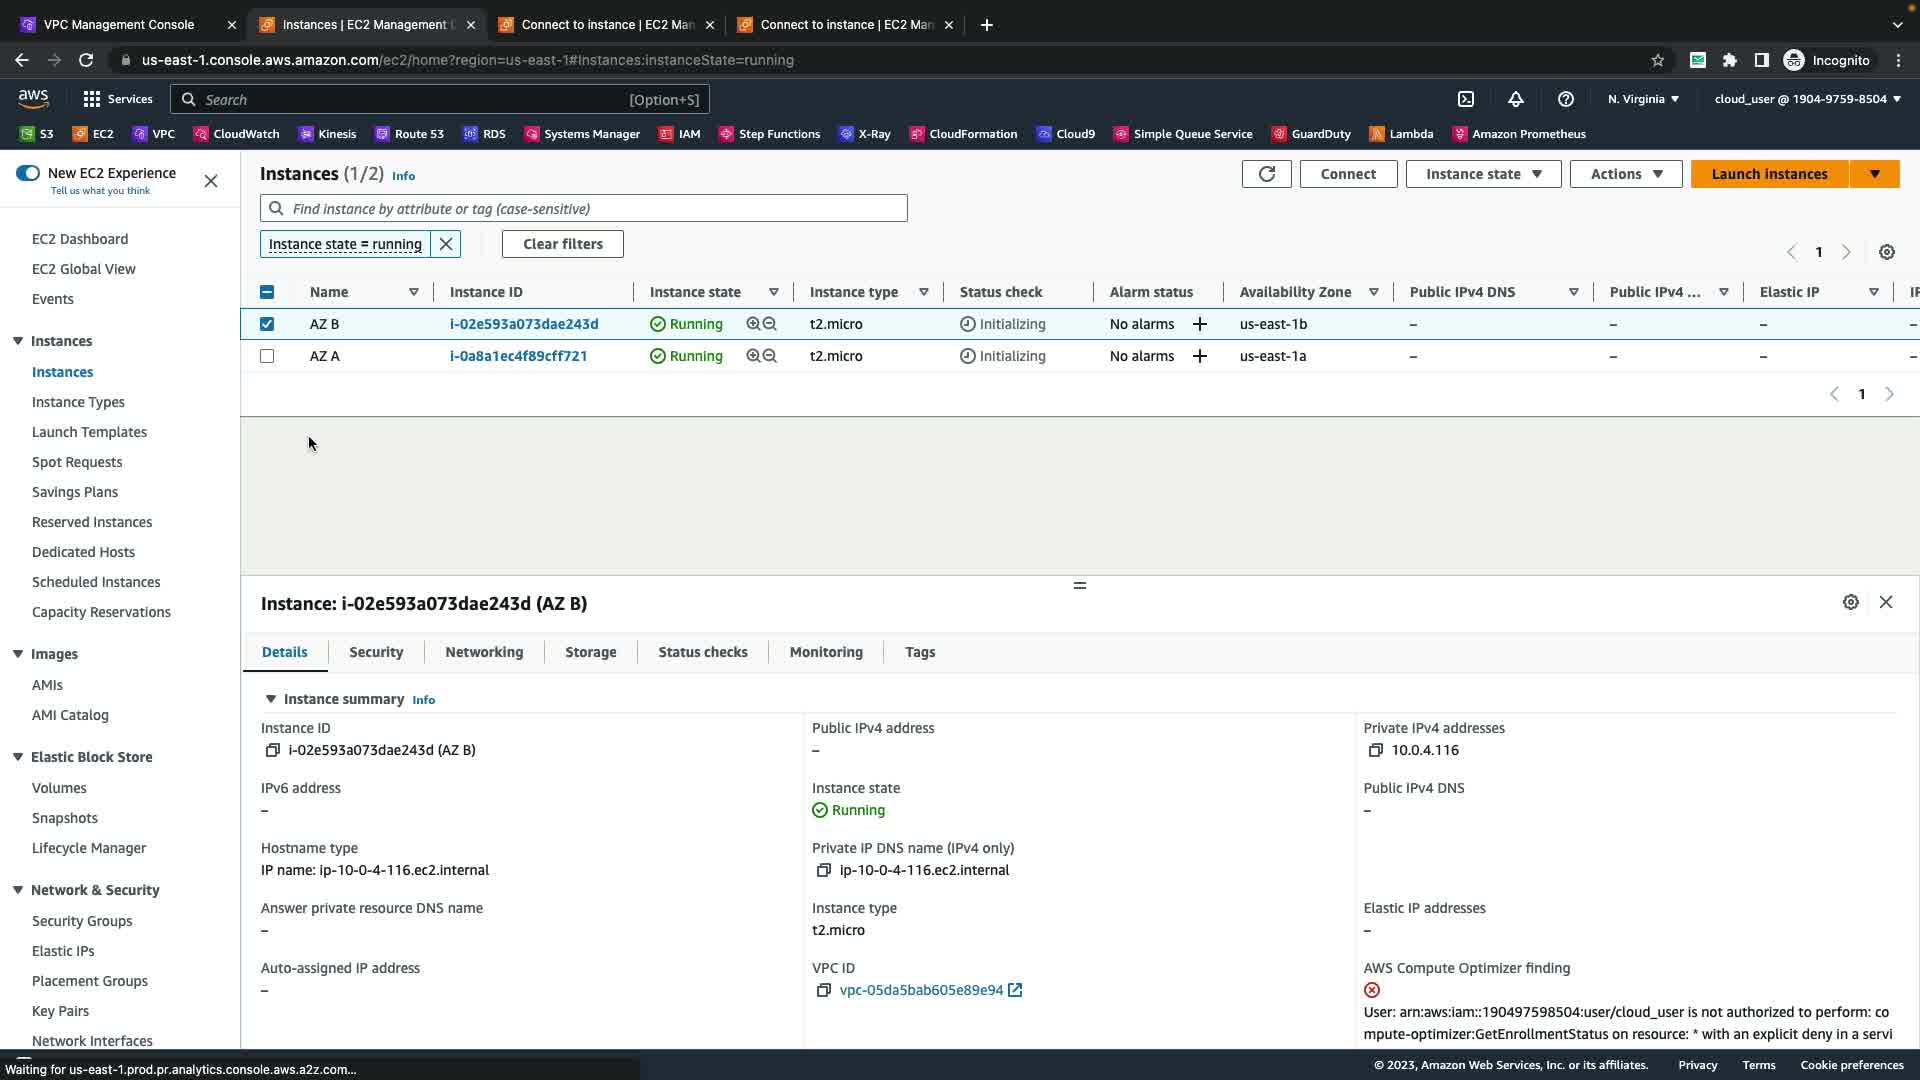Click the refresh instances icon button
Viewport: 1920px width, 1080px height.
(x=1266, y=174)
